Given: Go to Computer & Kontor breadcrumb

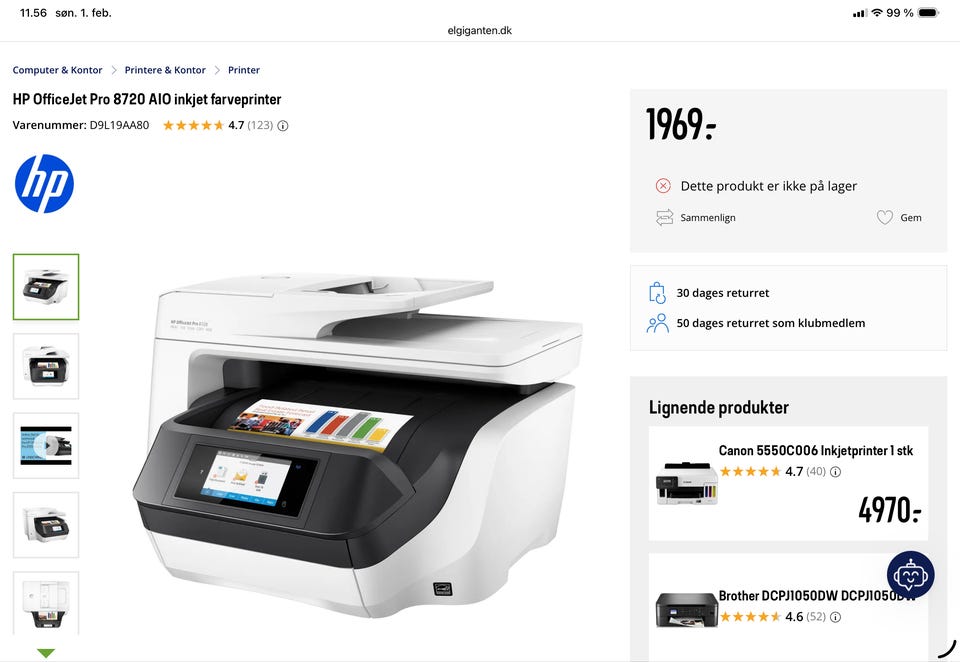Looking at the screenshot, I should pos(58,70).
